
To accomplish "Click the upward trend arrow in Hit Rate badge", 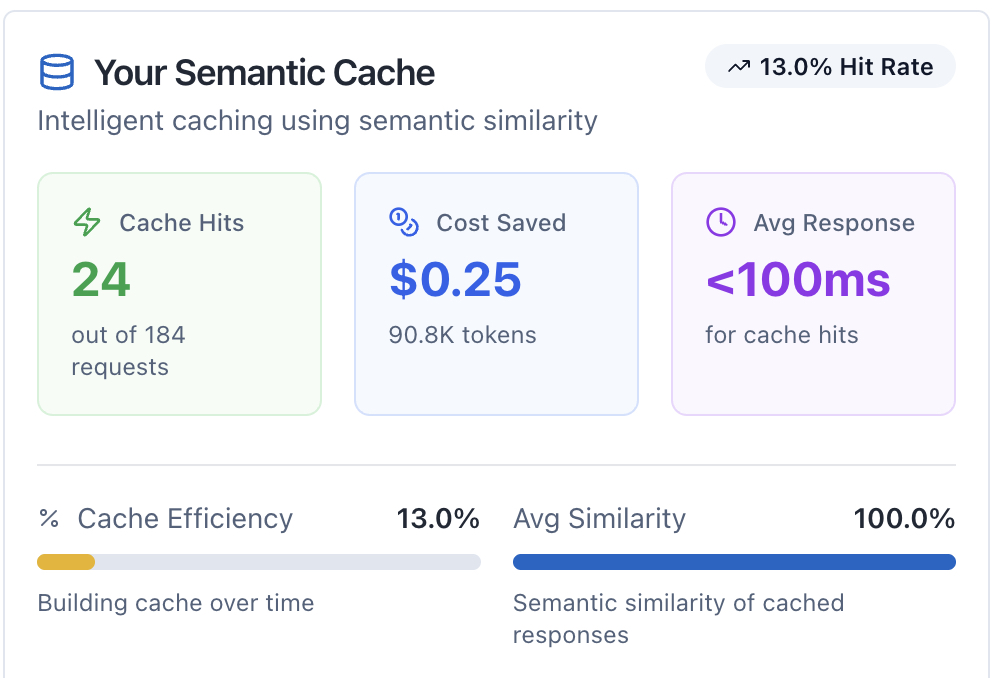I will (737, 66).
